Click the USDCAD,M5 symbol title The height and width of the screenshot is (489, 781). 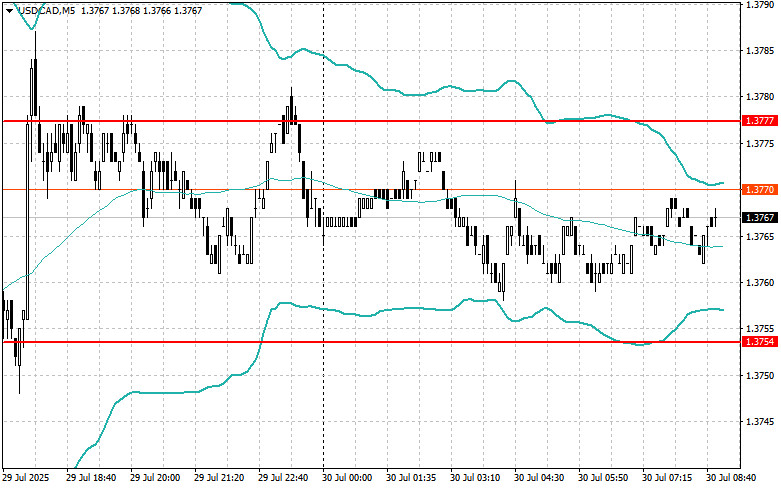tap(47, 10)
